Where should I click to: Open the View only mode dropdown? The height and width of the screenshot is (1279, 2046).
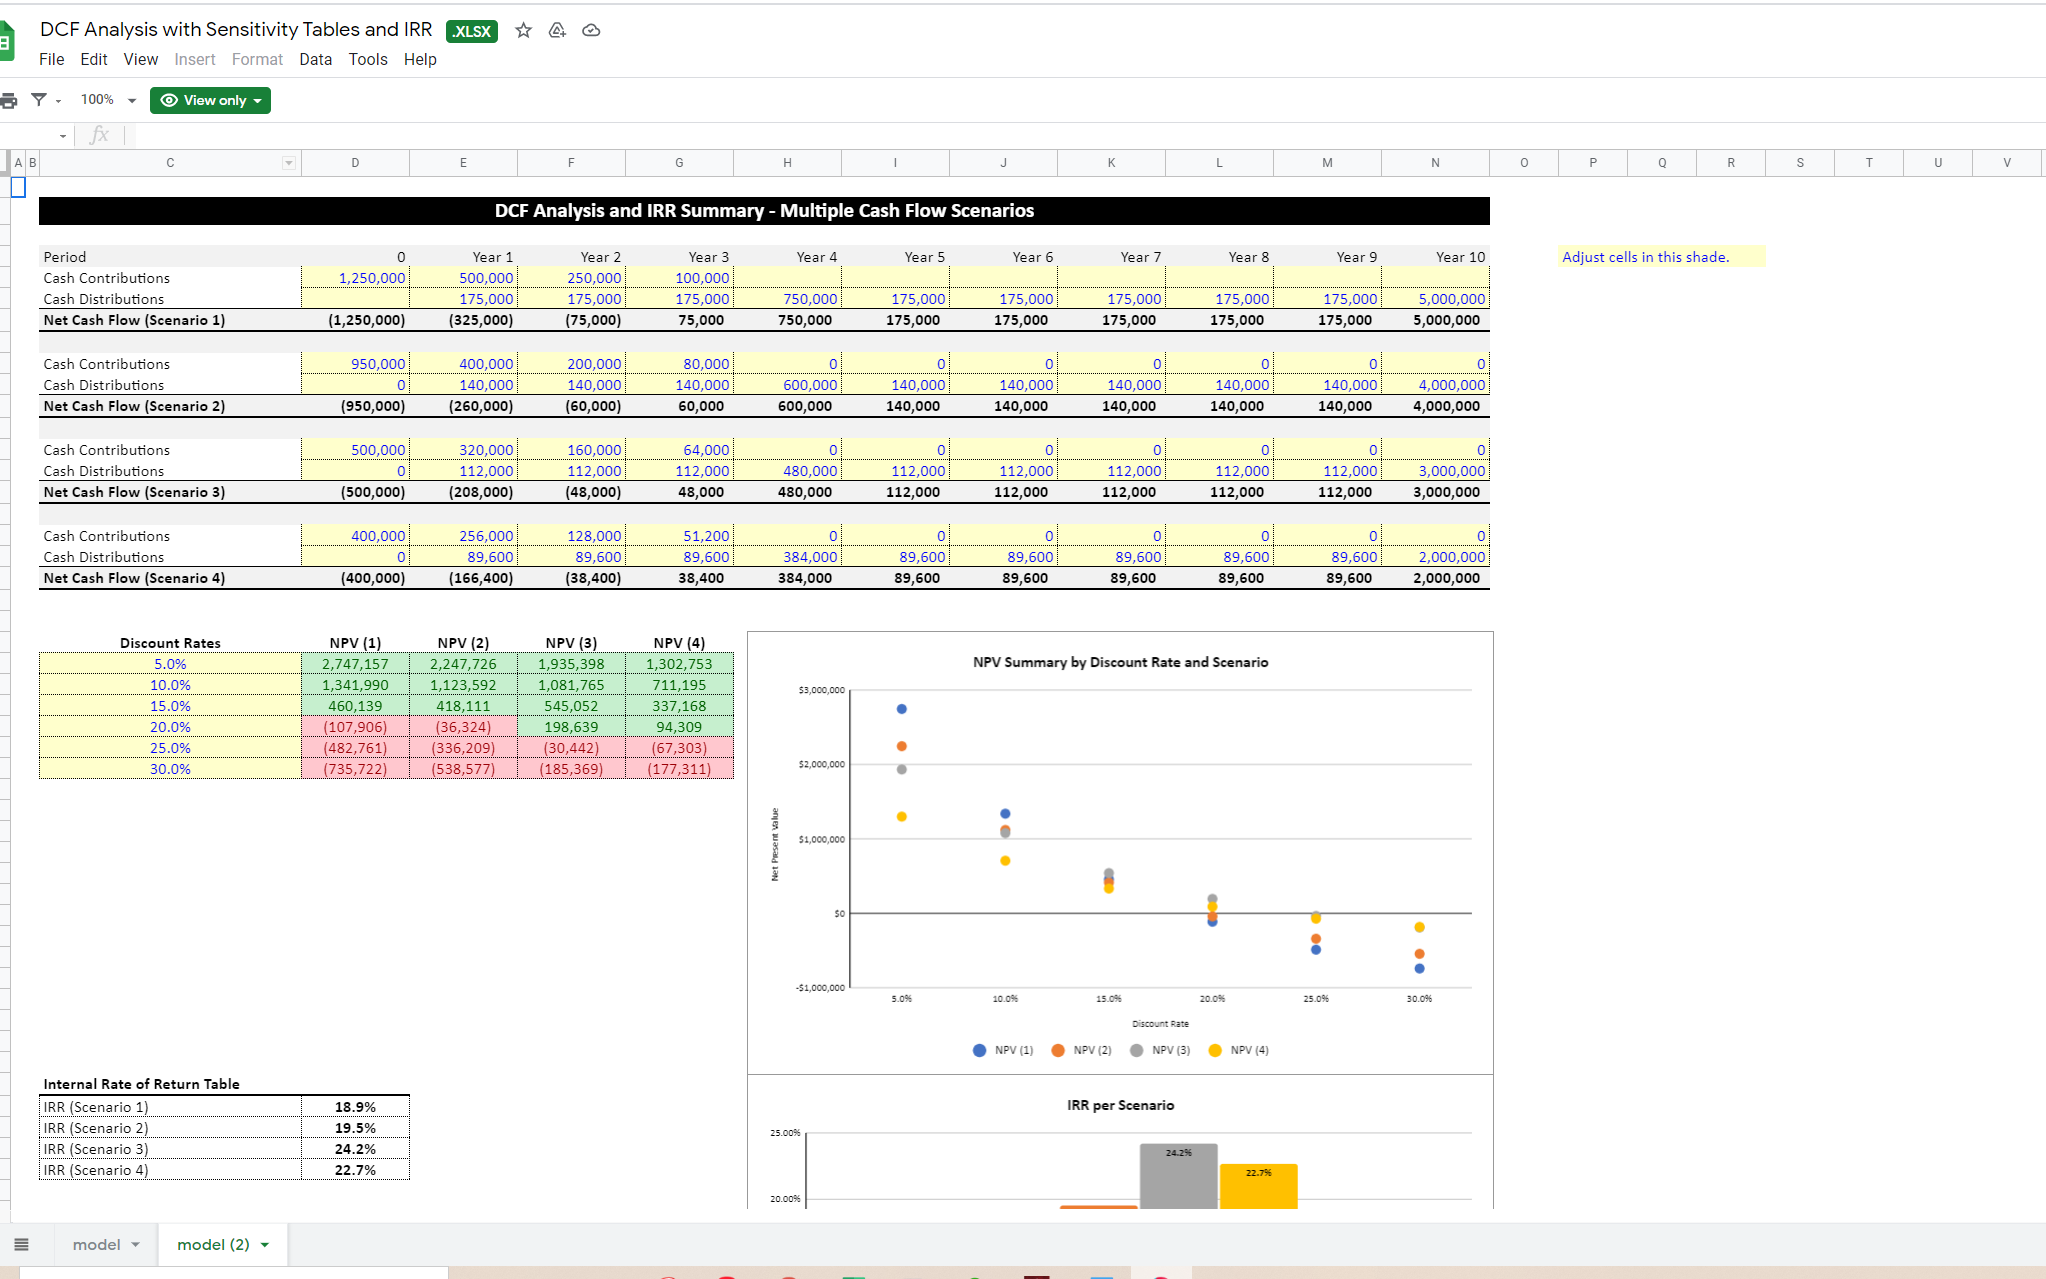coord(210,100)
